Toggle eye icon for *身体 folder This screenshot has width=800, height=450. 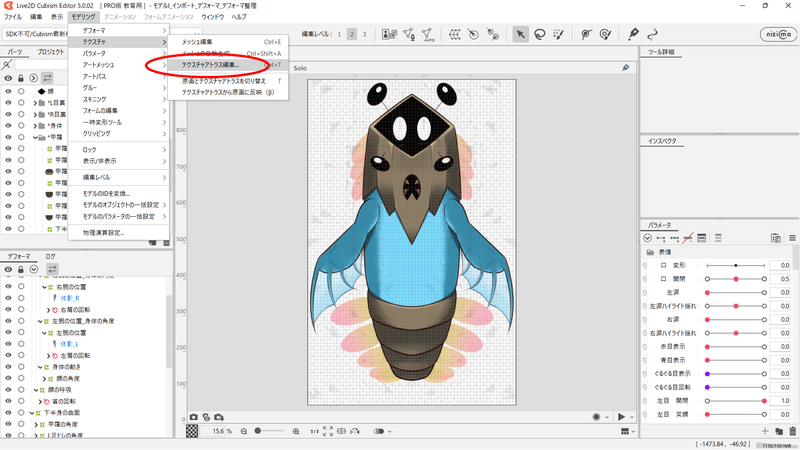8,126
